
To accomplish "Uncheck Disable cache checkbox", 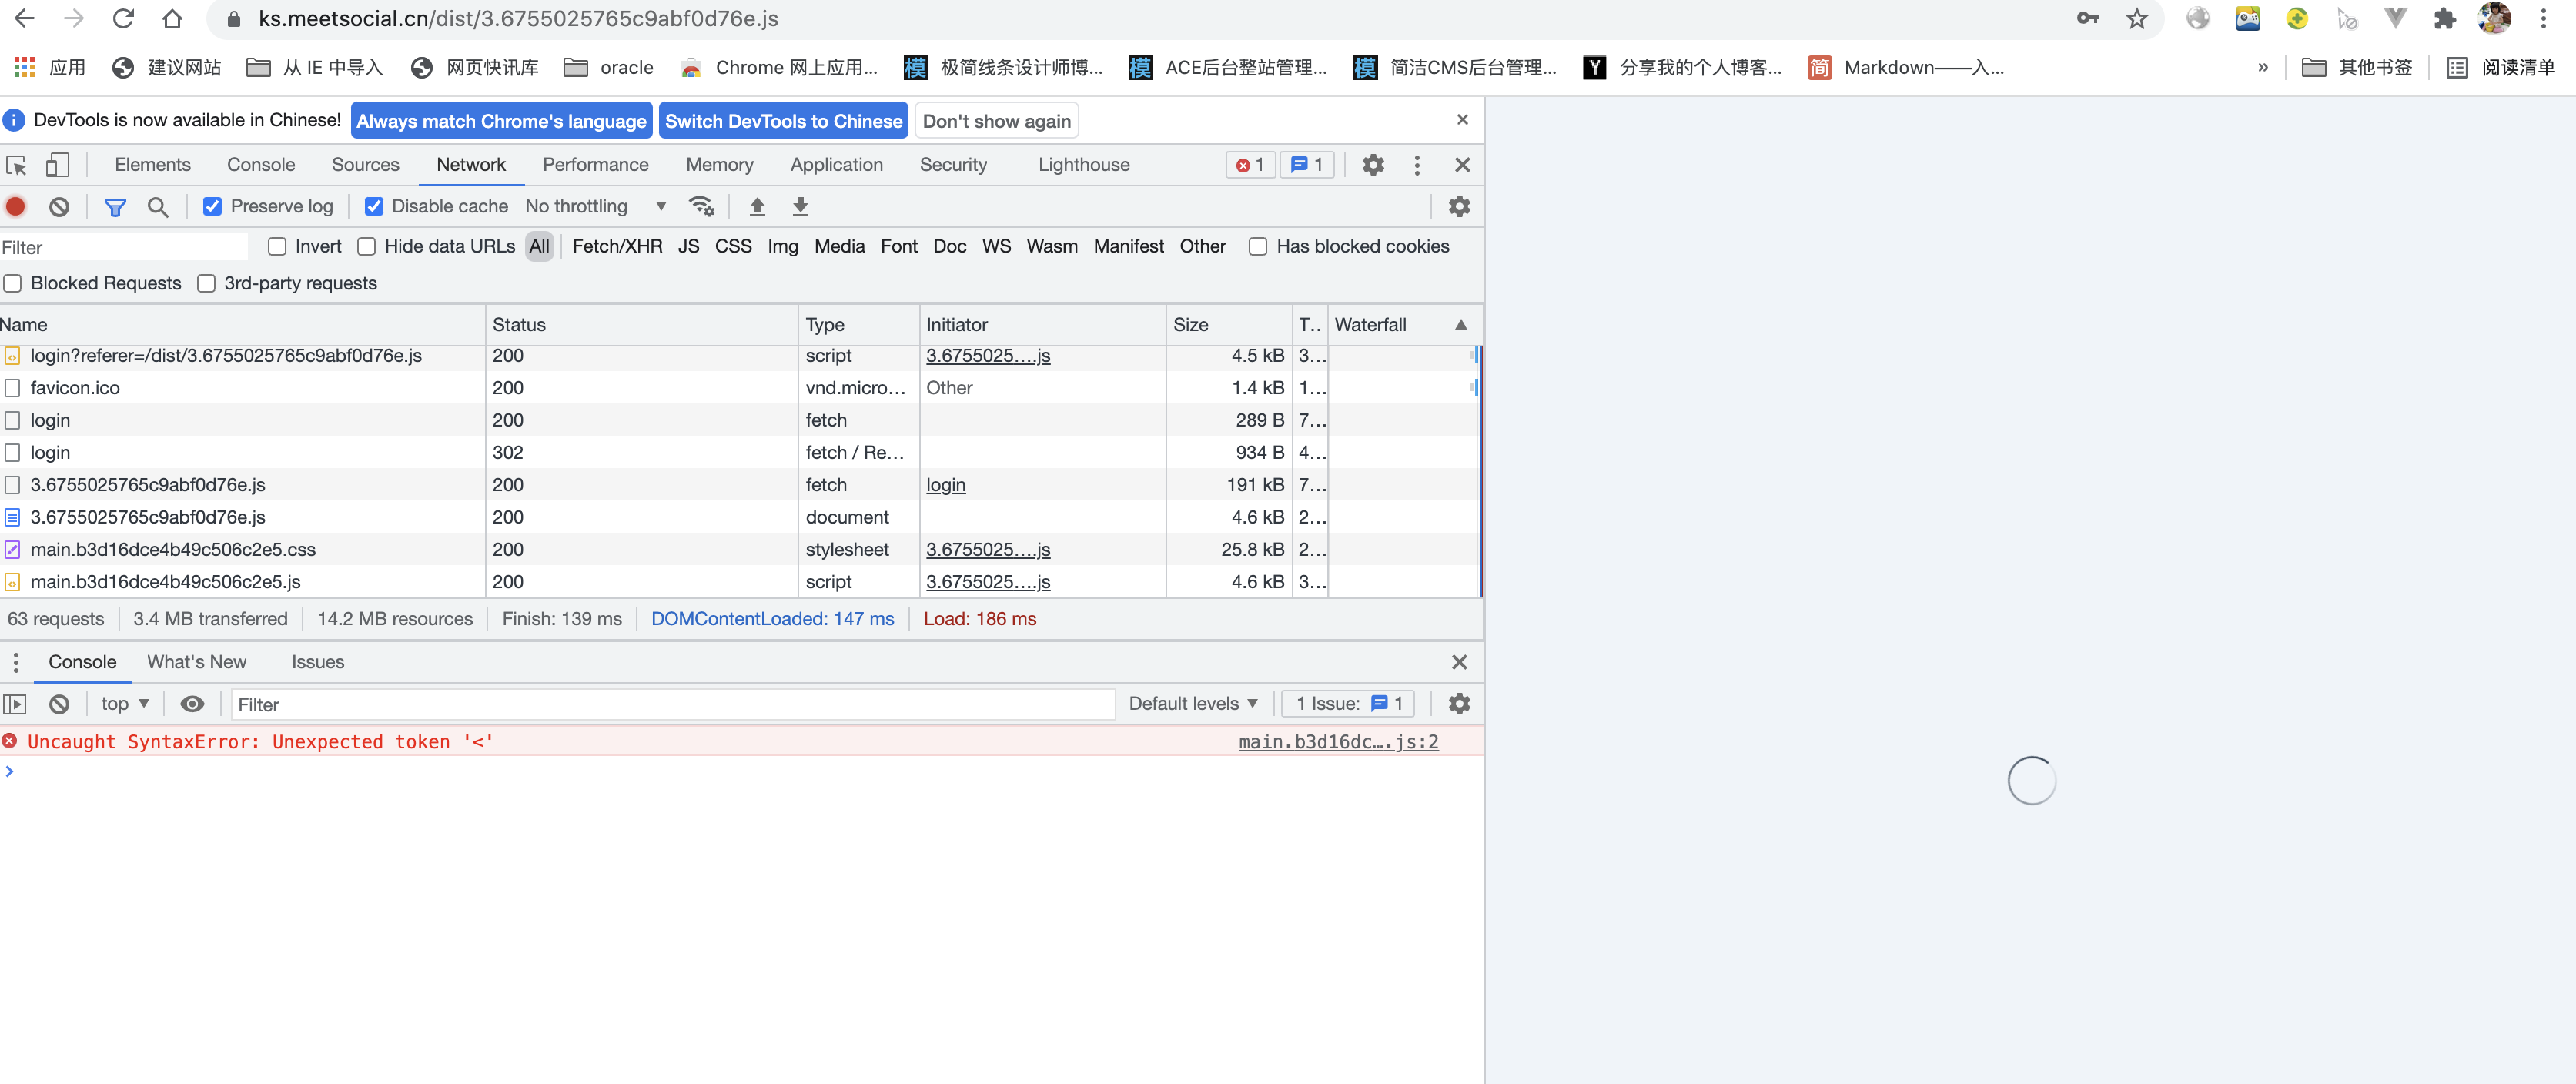I will [x=374, y=207].
